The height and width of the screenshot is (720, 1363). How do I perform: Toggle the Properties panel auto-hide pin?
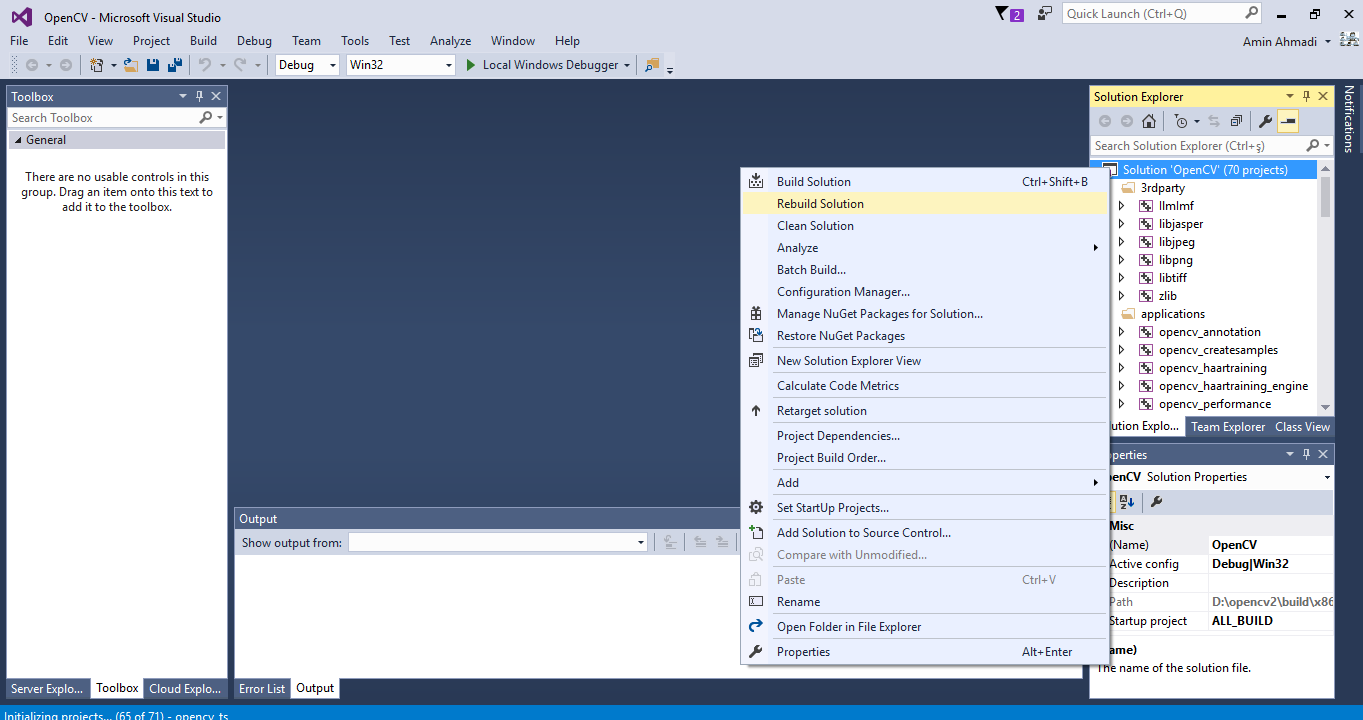coord(1306,454)
